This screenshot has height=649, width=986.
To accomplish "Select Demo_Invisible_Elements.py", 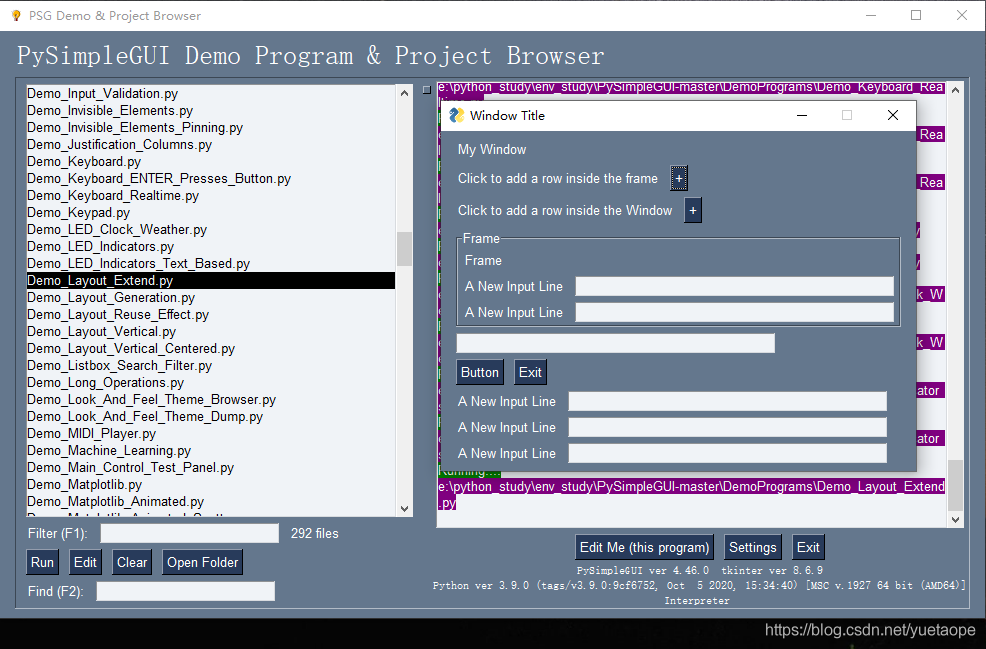I will [x=211, y=110].
